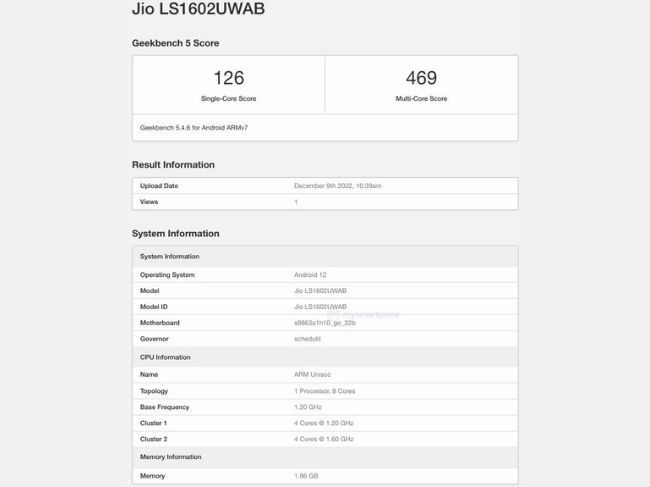The width and height of the screenshot is (650, 487).
Task: Select the Geekbench 5 Score heading
Action: pyautogui.click(x=175, y=43)
